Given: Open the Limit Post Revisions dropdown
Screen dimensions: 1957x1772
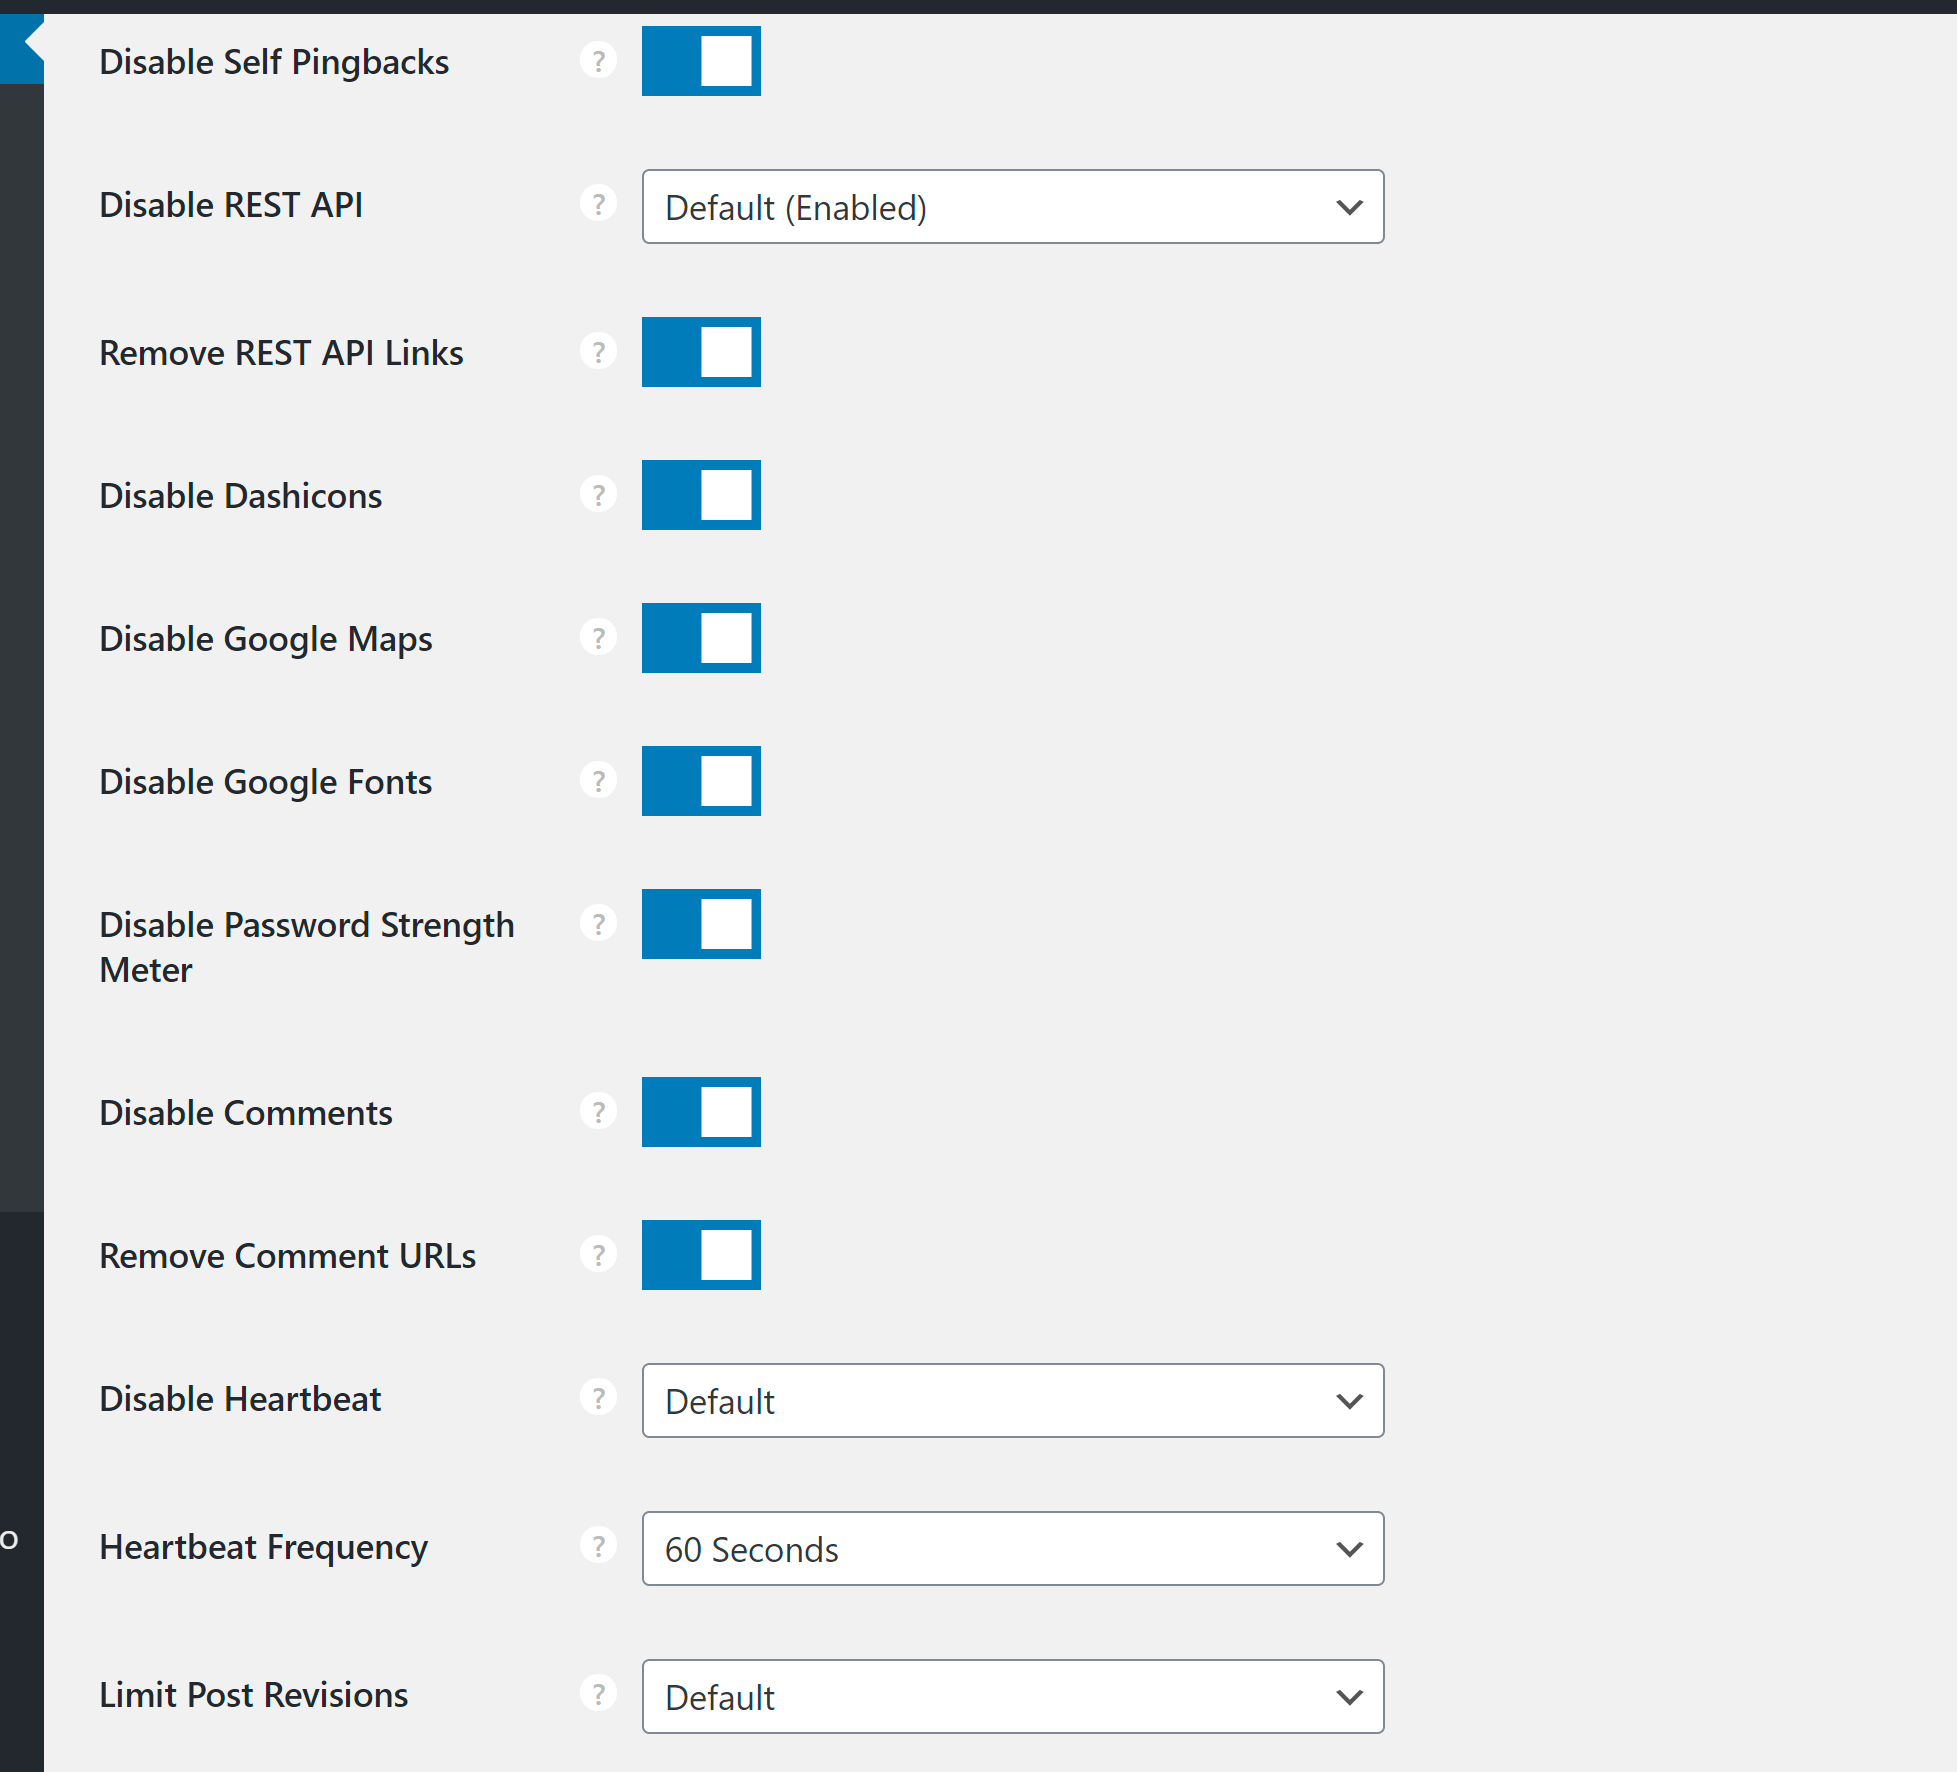Looking at the screenshot, I should [1012, 1697].
